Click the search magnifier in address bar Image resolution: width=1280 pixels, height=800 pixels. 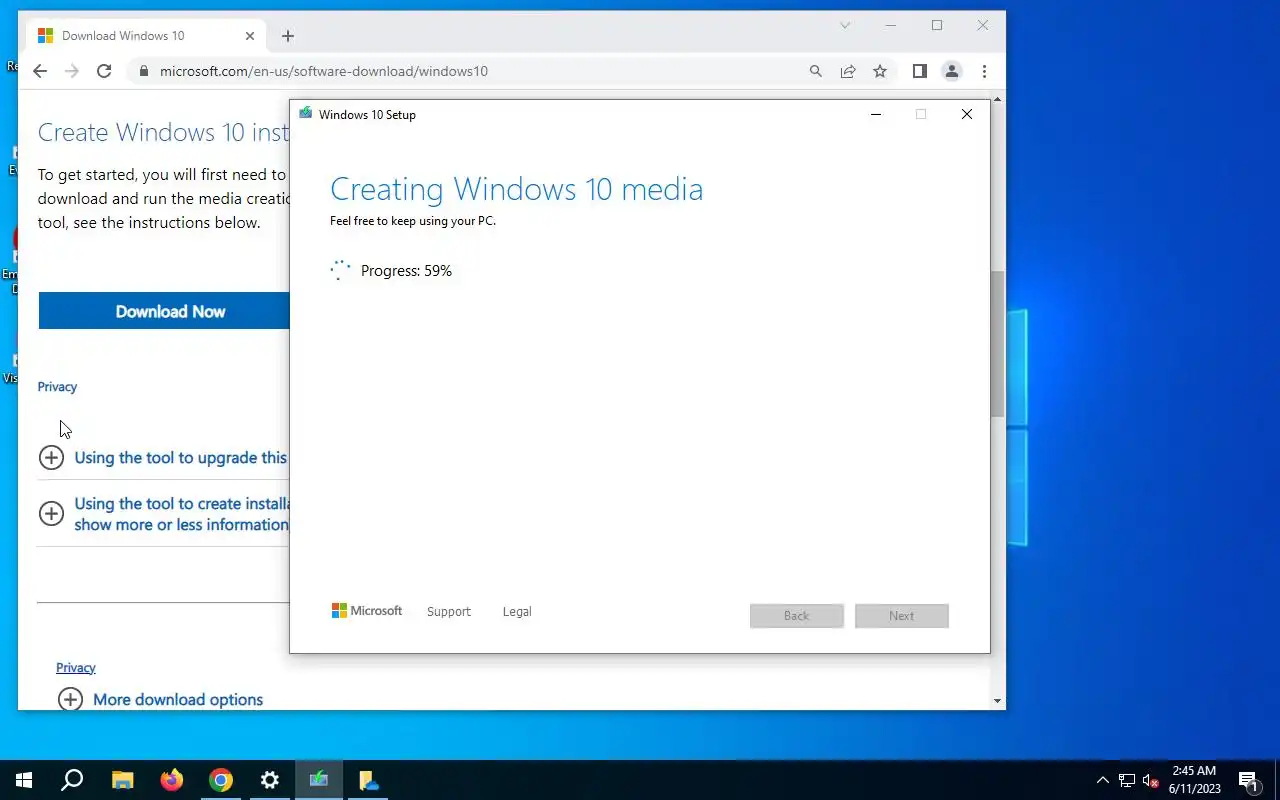point(816,71)
